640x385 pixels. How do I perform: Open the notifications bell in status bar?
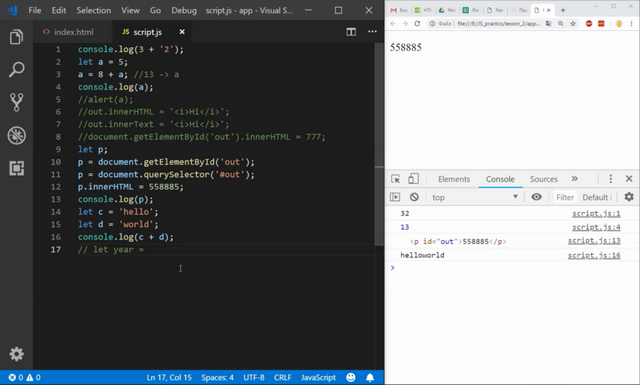[x=370, y=377]
